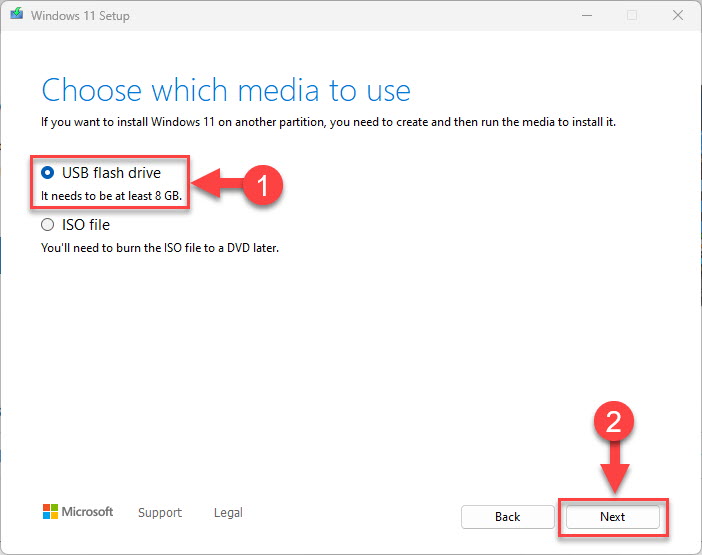The height and width of the screenshot is (555, 702).
Task: Click the 'Choose which media to use' heading
Action: pyautogui.click(x=226, y=90)
